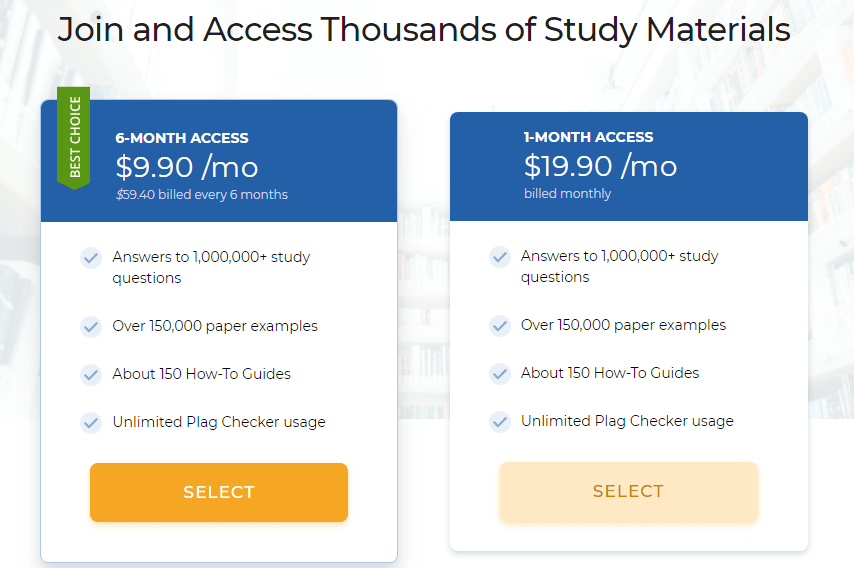Click Unlimited Plag Checker usage text in 6-month card
The height and width of the screenshot is (568, 854).
coord(219,422)
